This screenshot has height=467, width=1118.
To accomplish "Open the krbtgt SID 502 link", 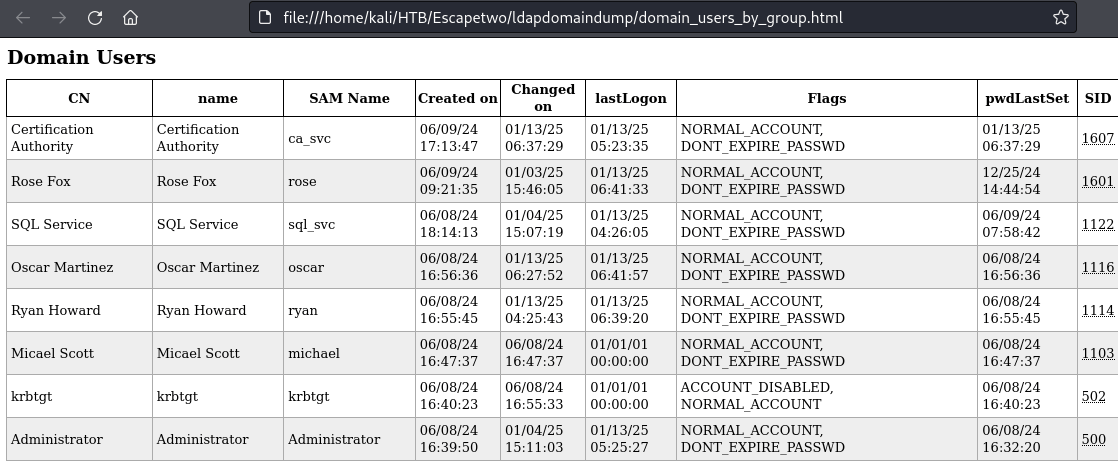I will (1093, 396).
